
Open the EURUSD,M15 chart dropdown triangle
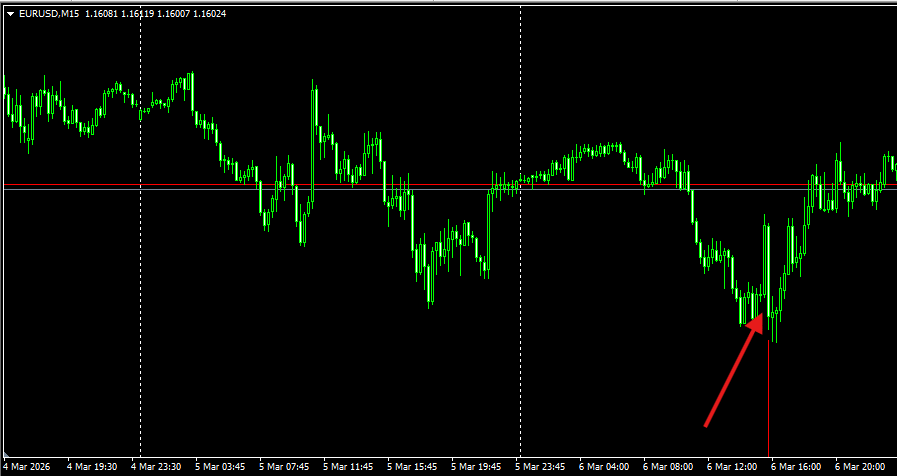[x=10, y=14]
